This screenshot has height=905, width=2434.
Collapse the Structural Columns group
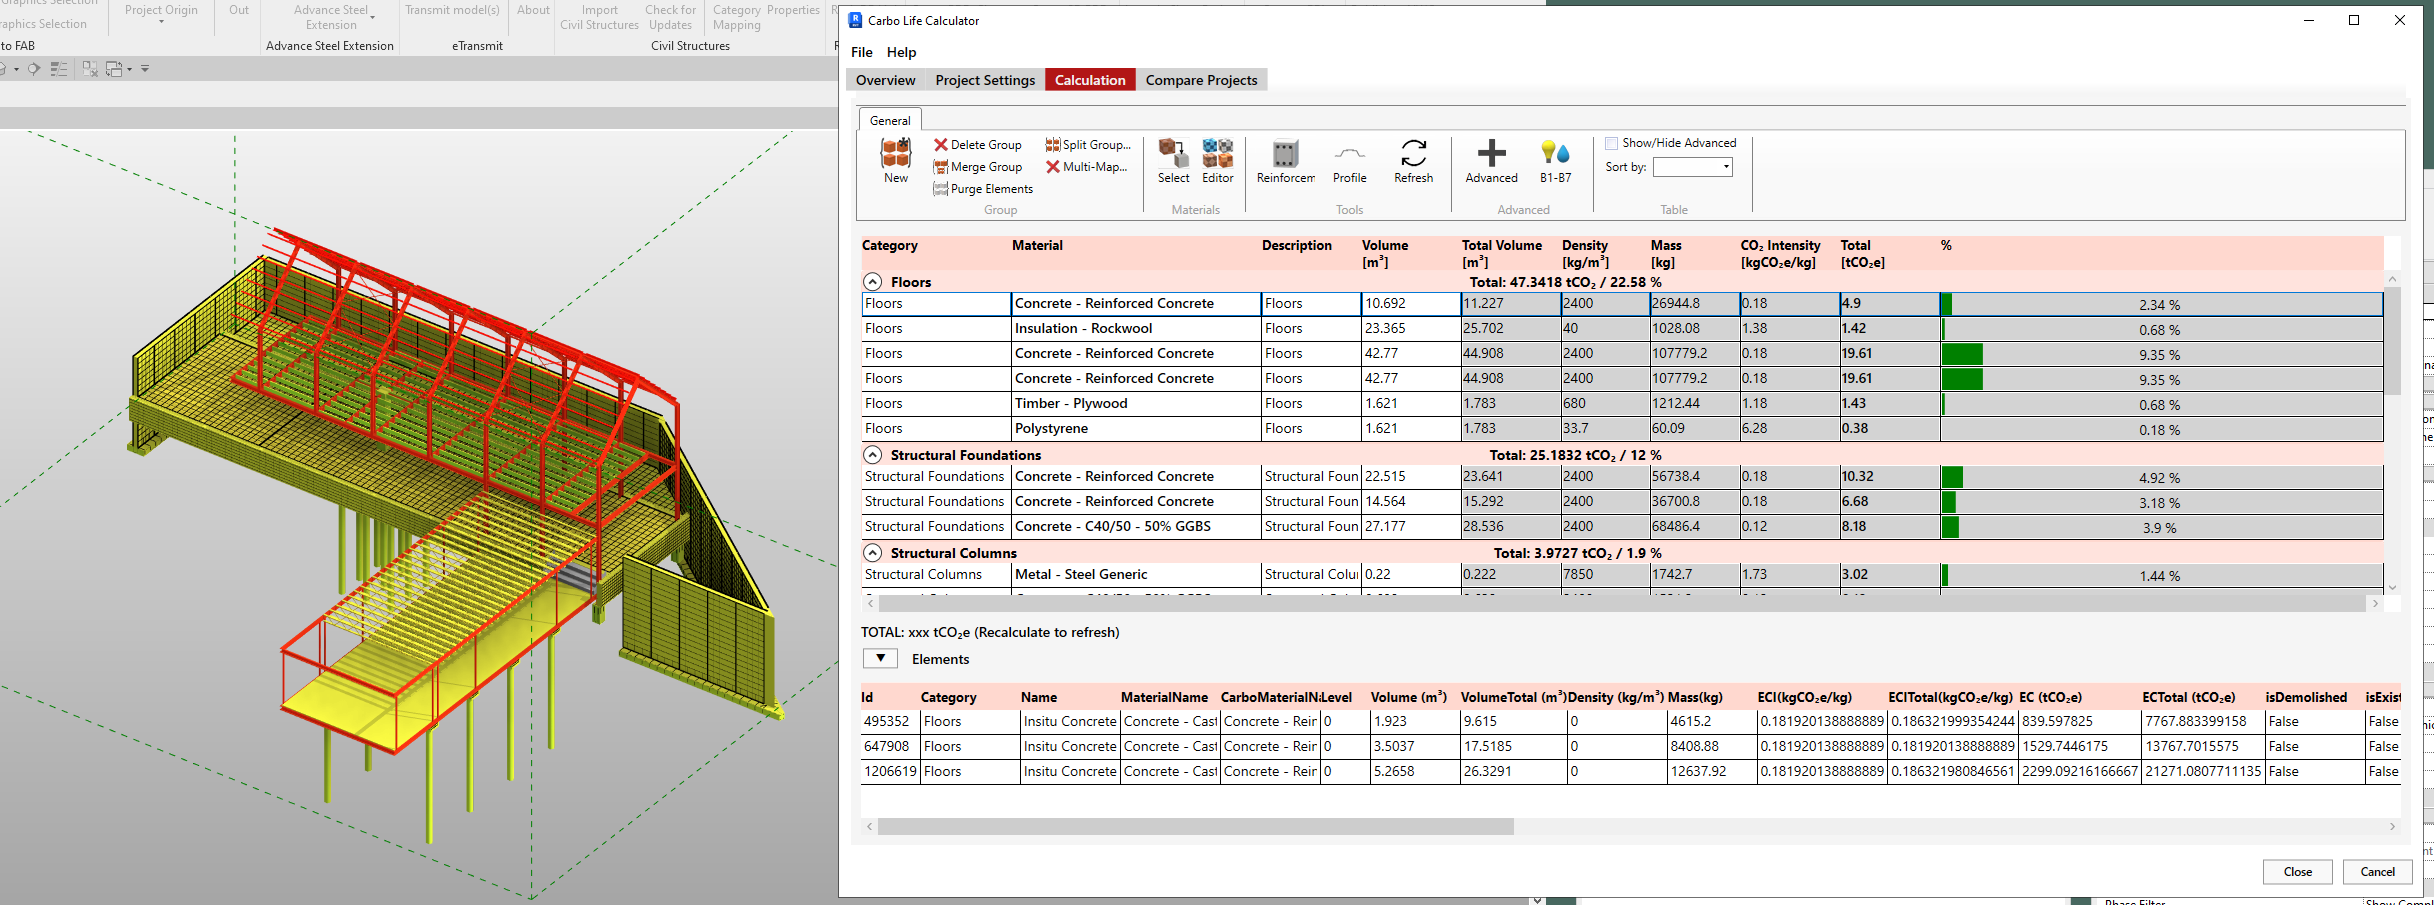click(x=873, y=553)
